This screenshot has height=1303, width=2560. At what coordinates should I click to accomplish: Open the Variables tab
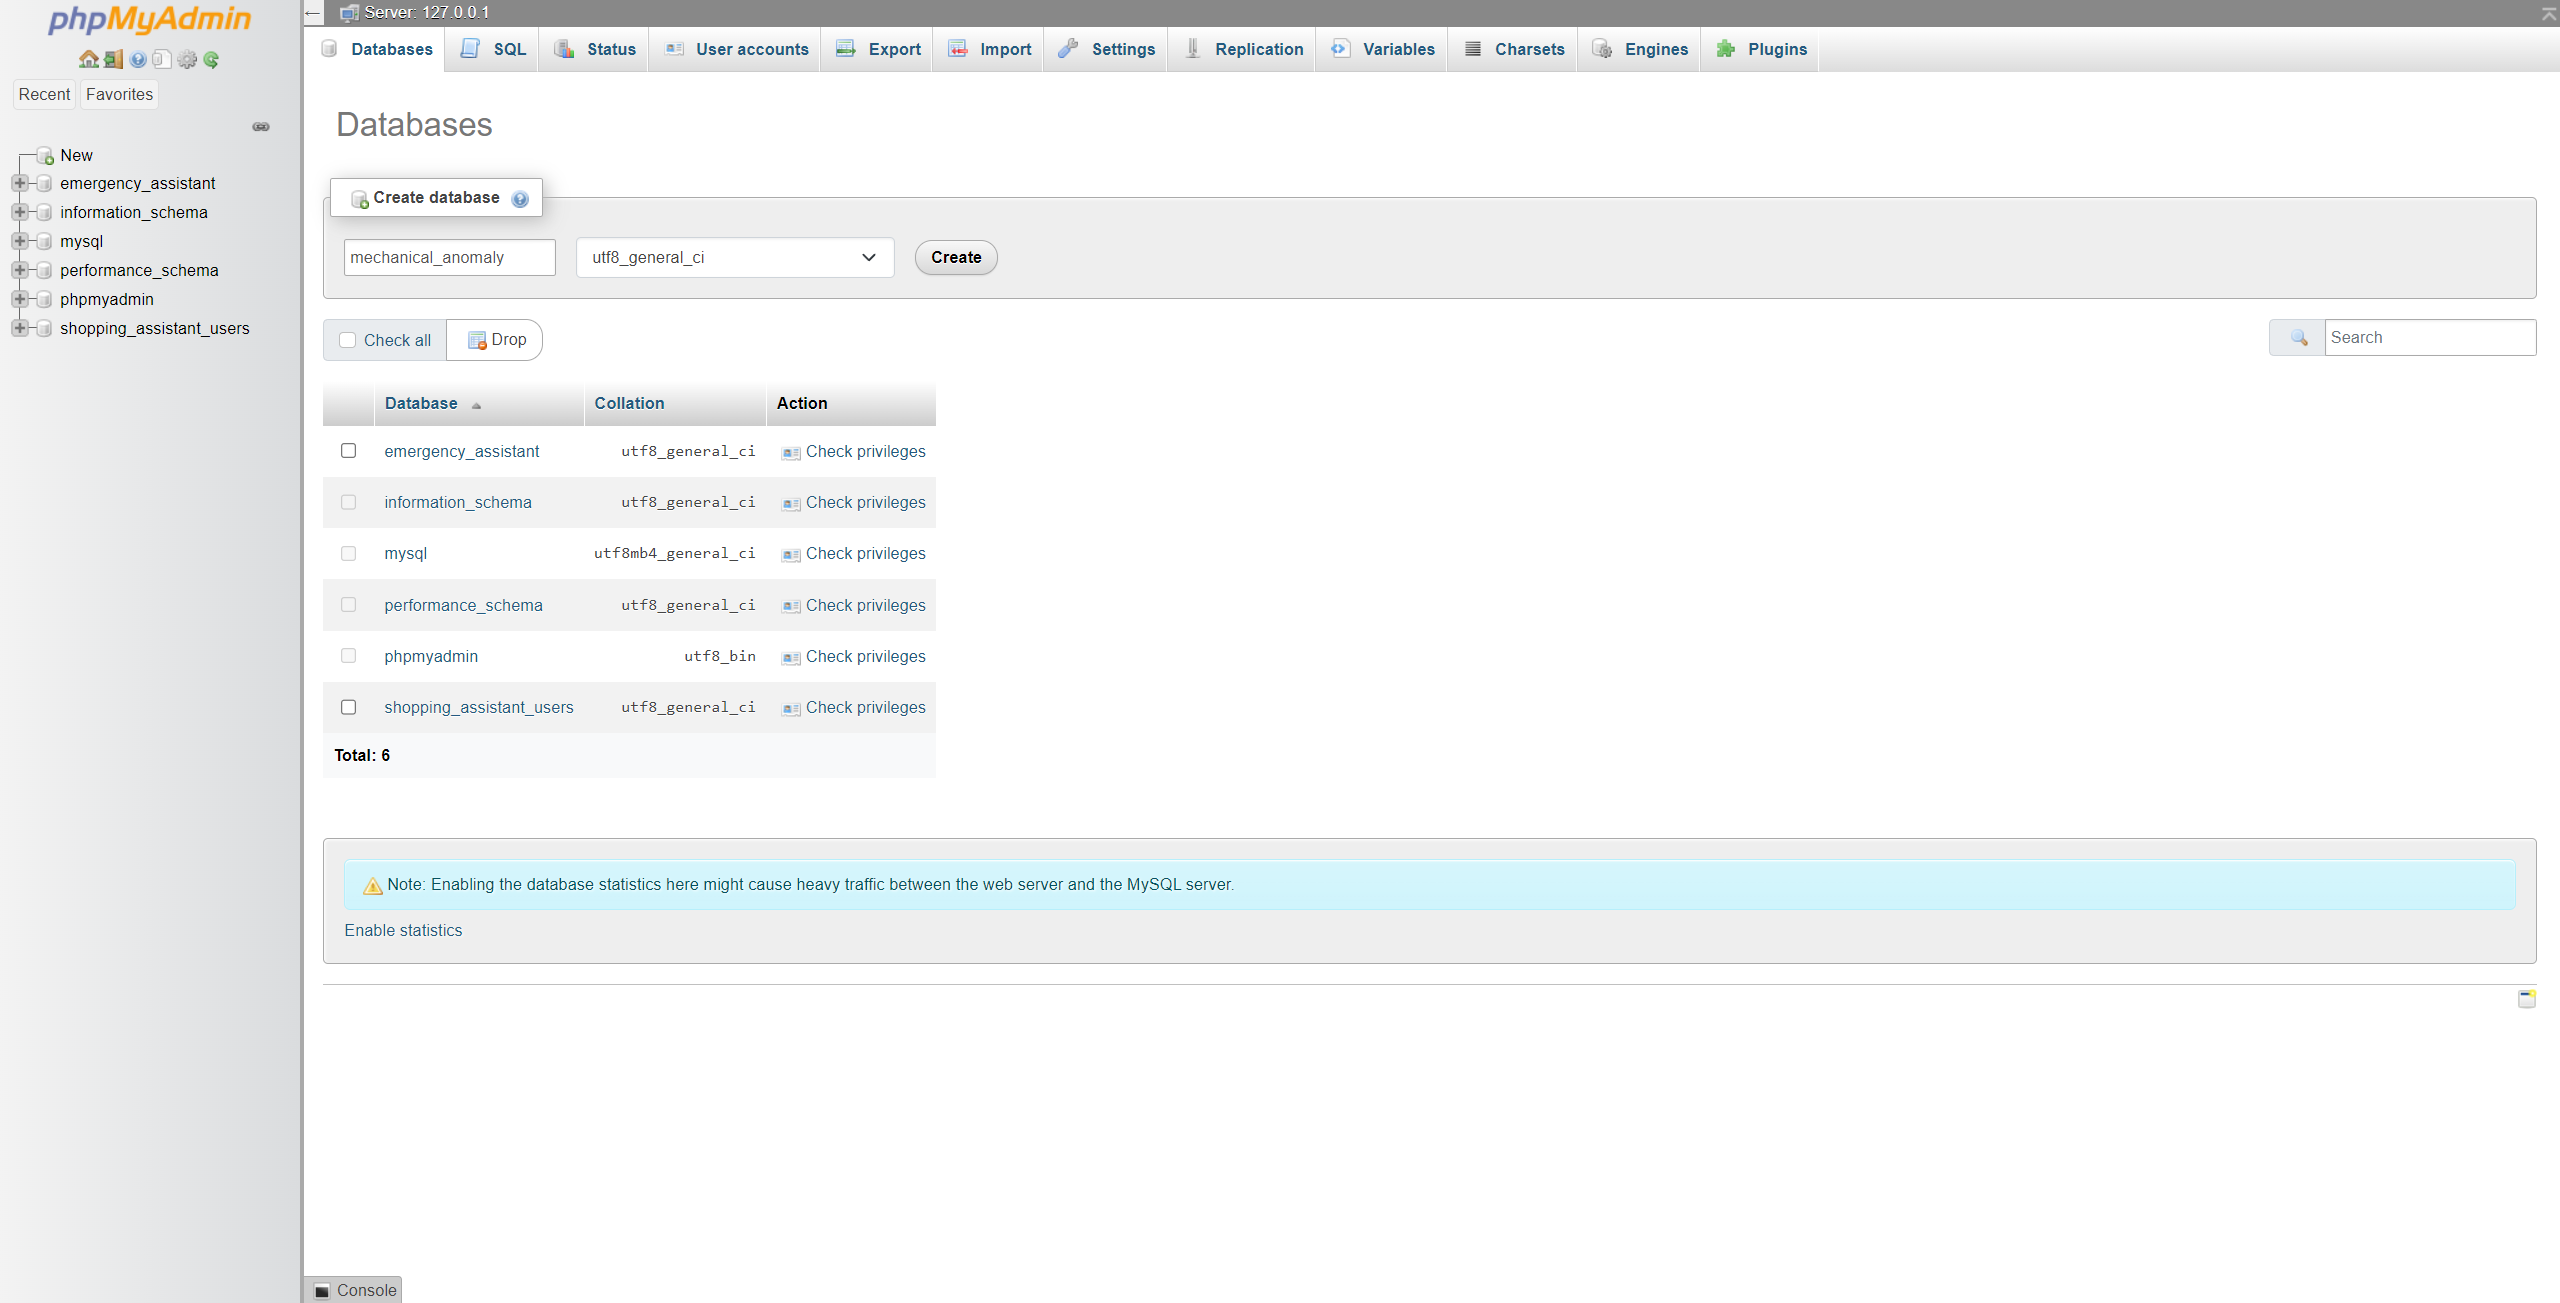(1382, 49)
